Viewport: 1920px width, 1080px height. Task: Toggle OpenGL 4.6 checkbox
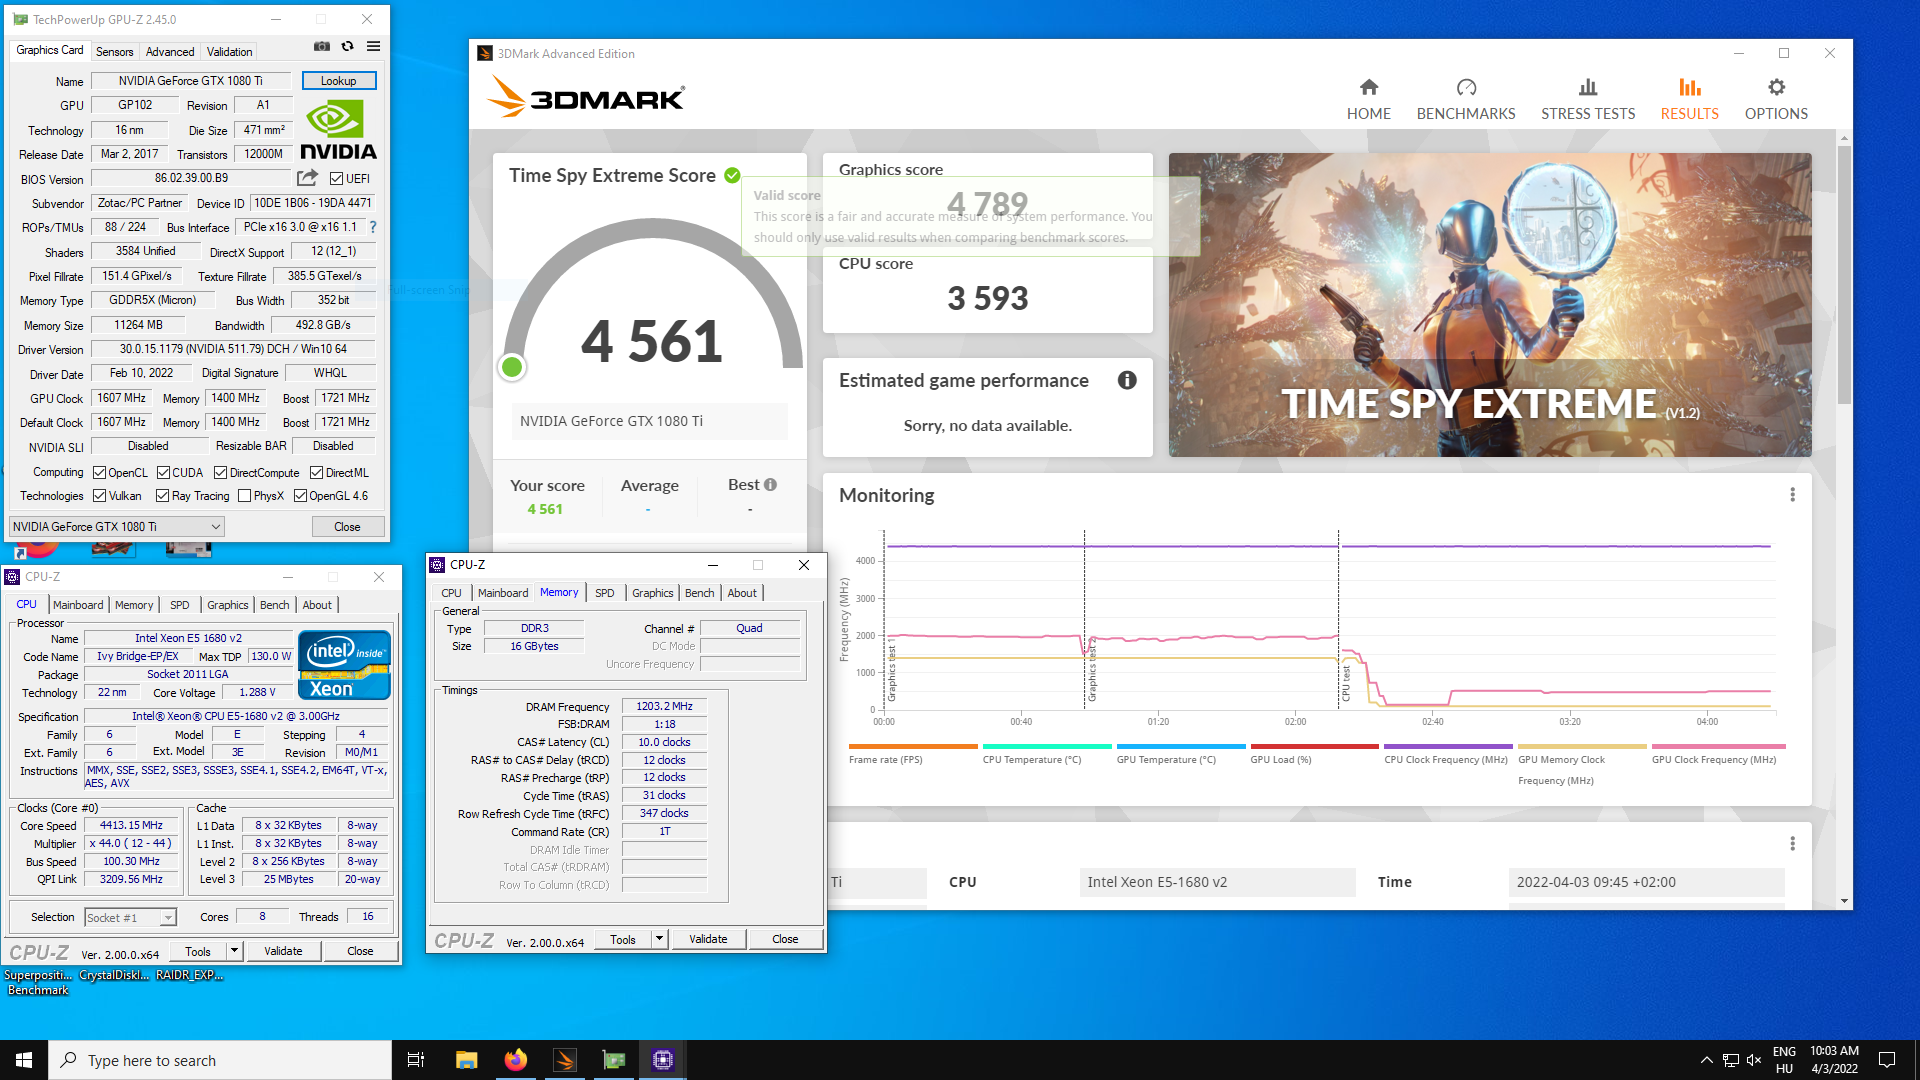300,496
